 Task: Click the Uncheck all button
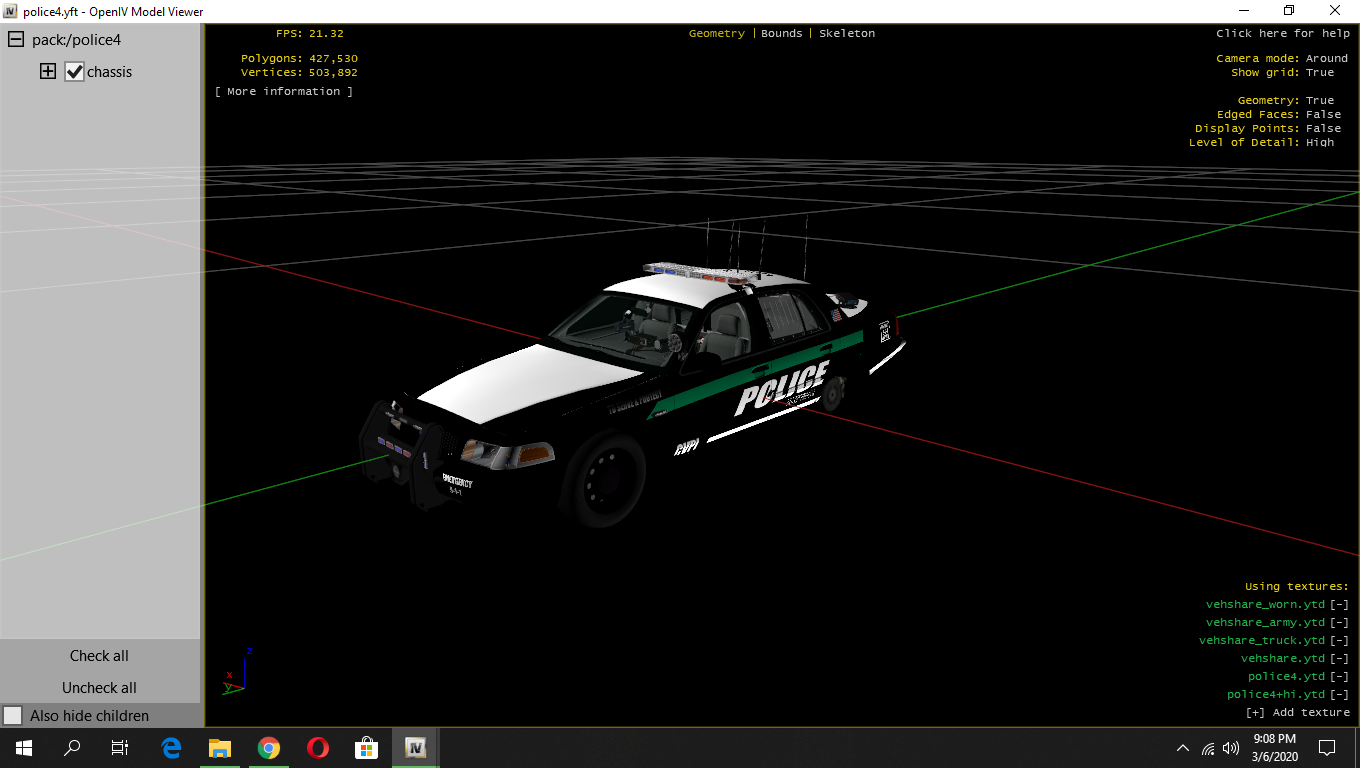coord(99,688)
